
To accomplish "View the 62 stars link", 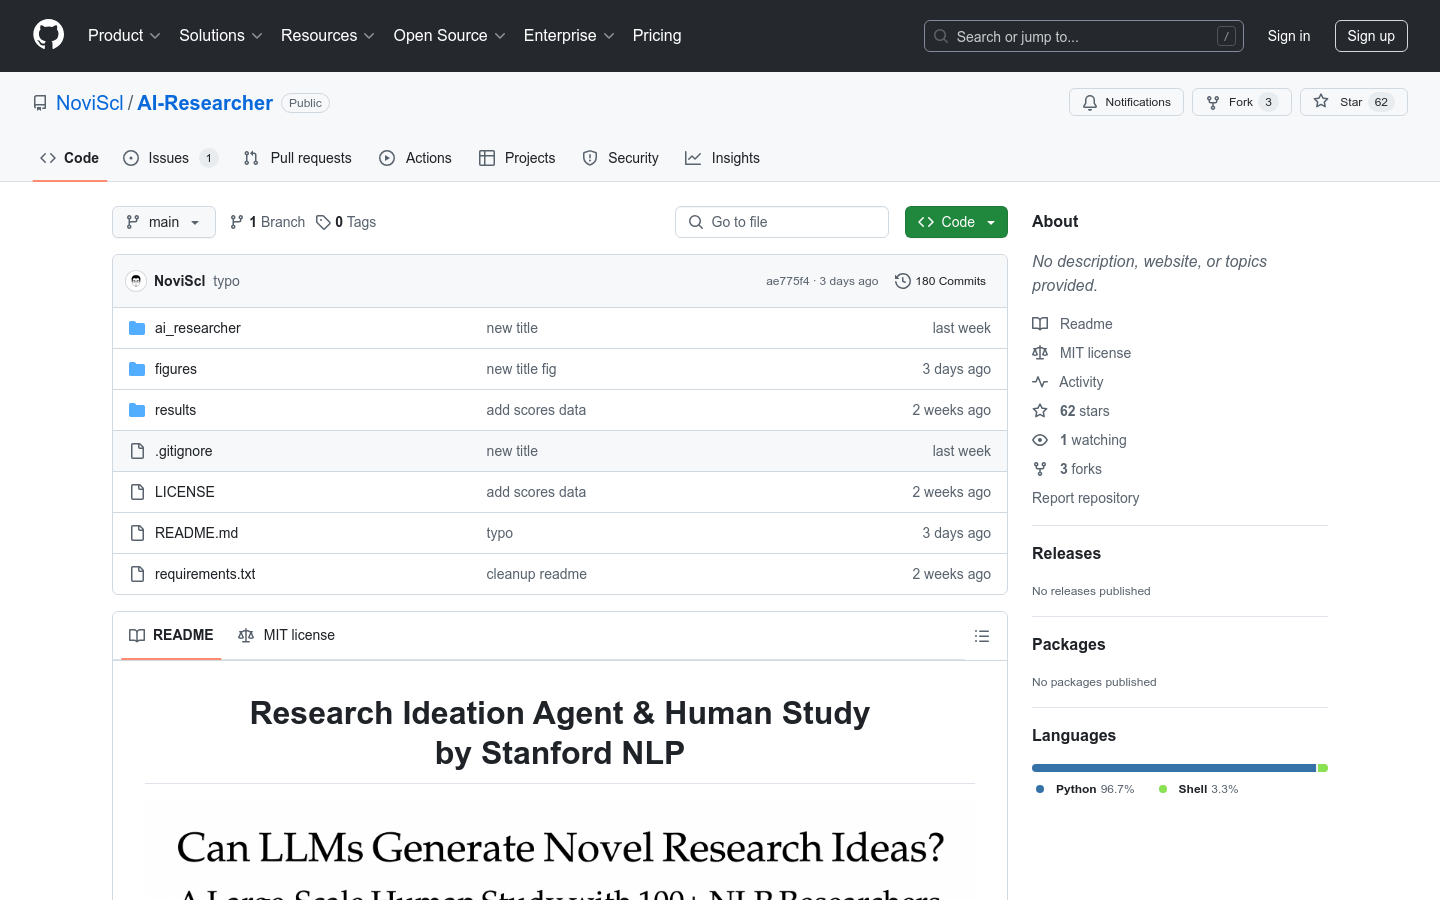I will click(x=1071, y=411).
